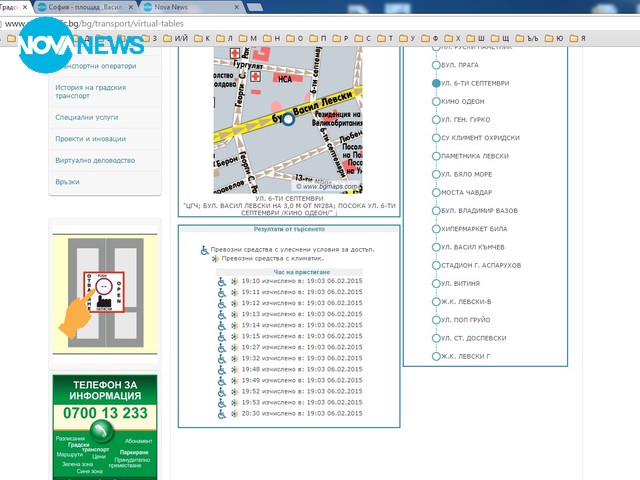Click the emergency door open banner image
Screen dimensions: 640x480
(105, 294)
